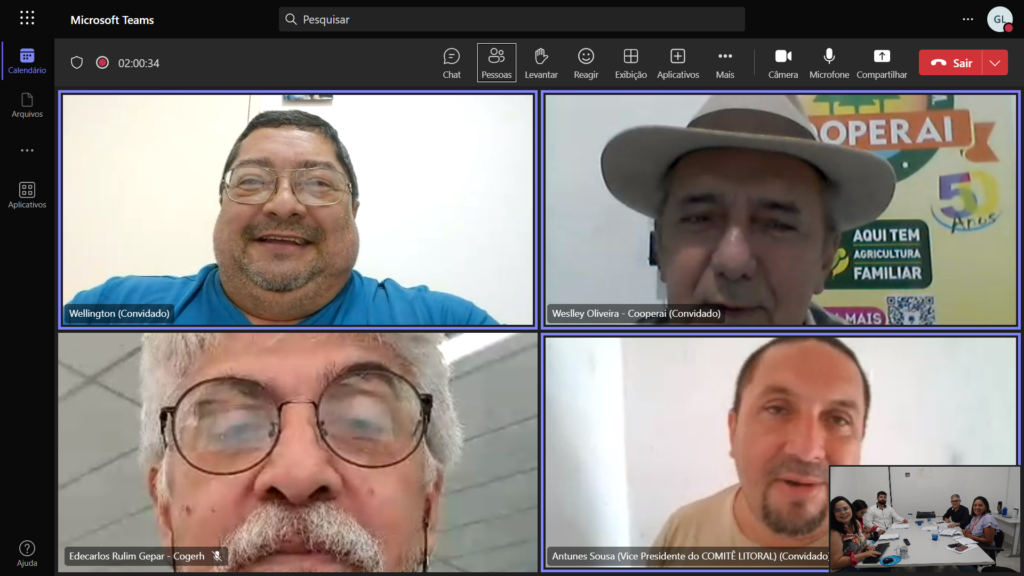Select Edecarlos Rulim's video tile

click(298, 453)
